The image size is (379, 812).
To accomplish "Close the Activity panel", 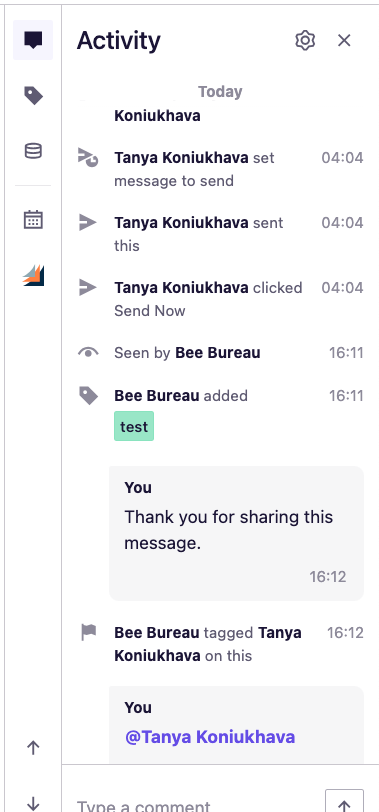I will click(344, 40).
